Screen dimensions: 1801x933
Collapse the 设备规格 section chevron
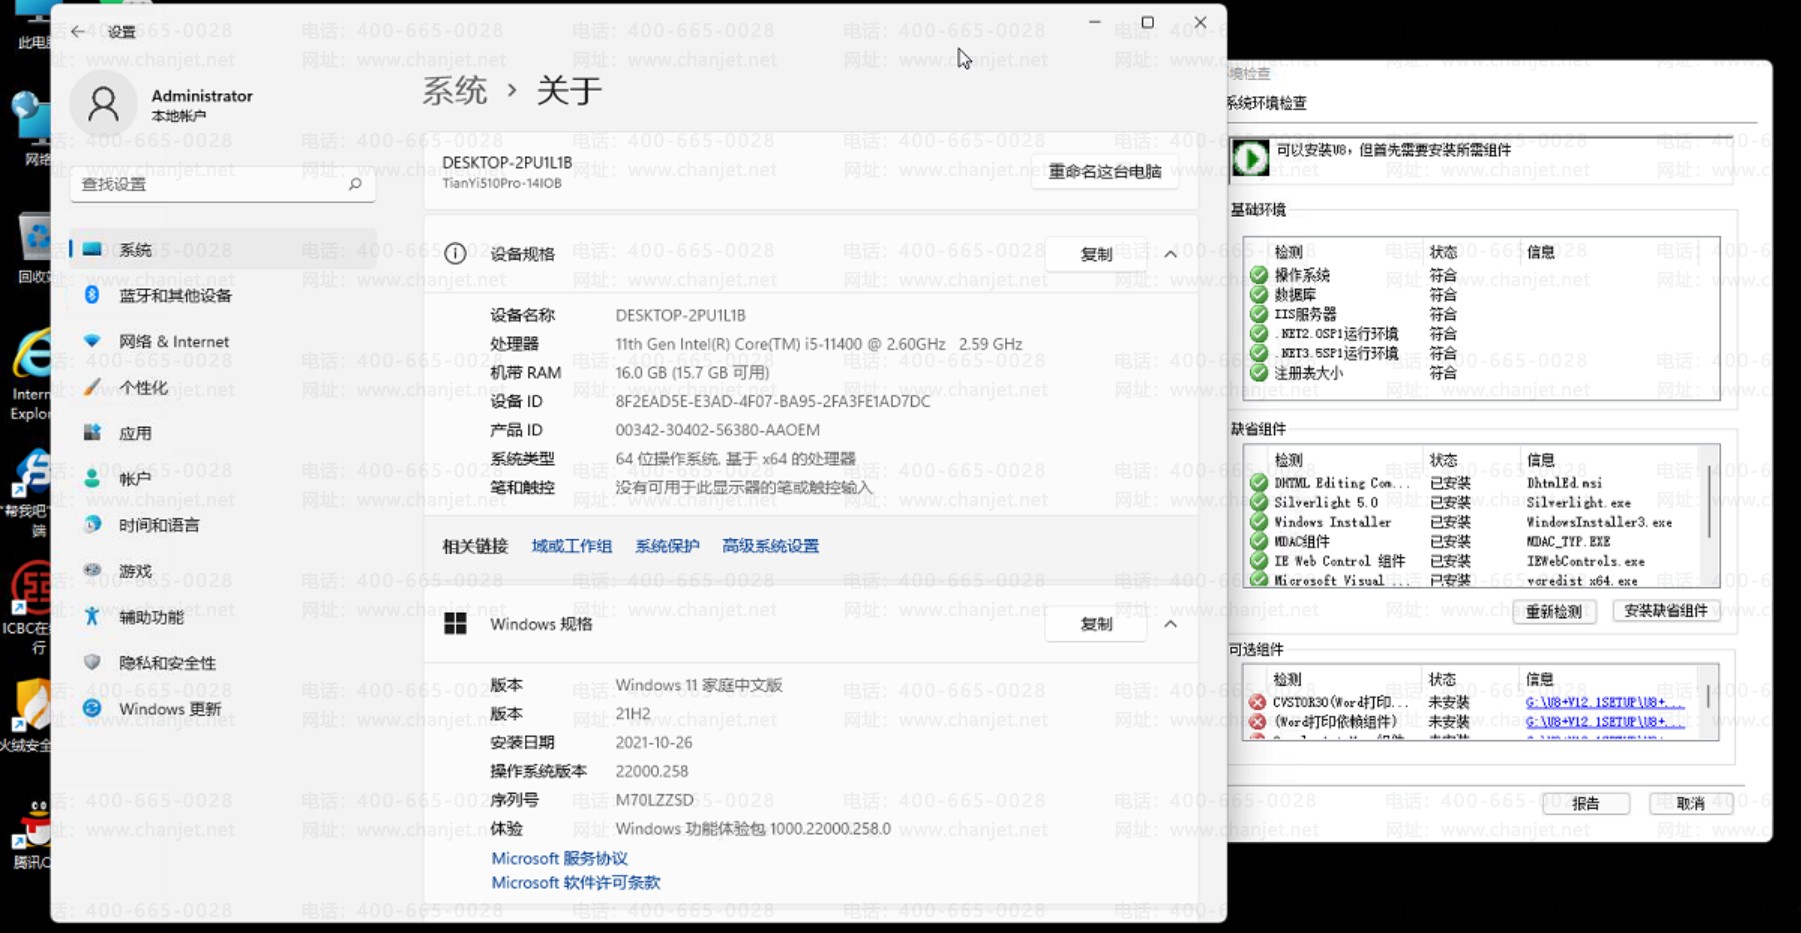click(x=1170, y=254)
